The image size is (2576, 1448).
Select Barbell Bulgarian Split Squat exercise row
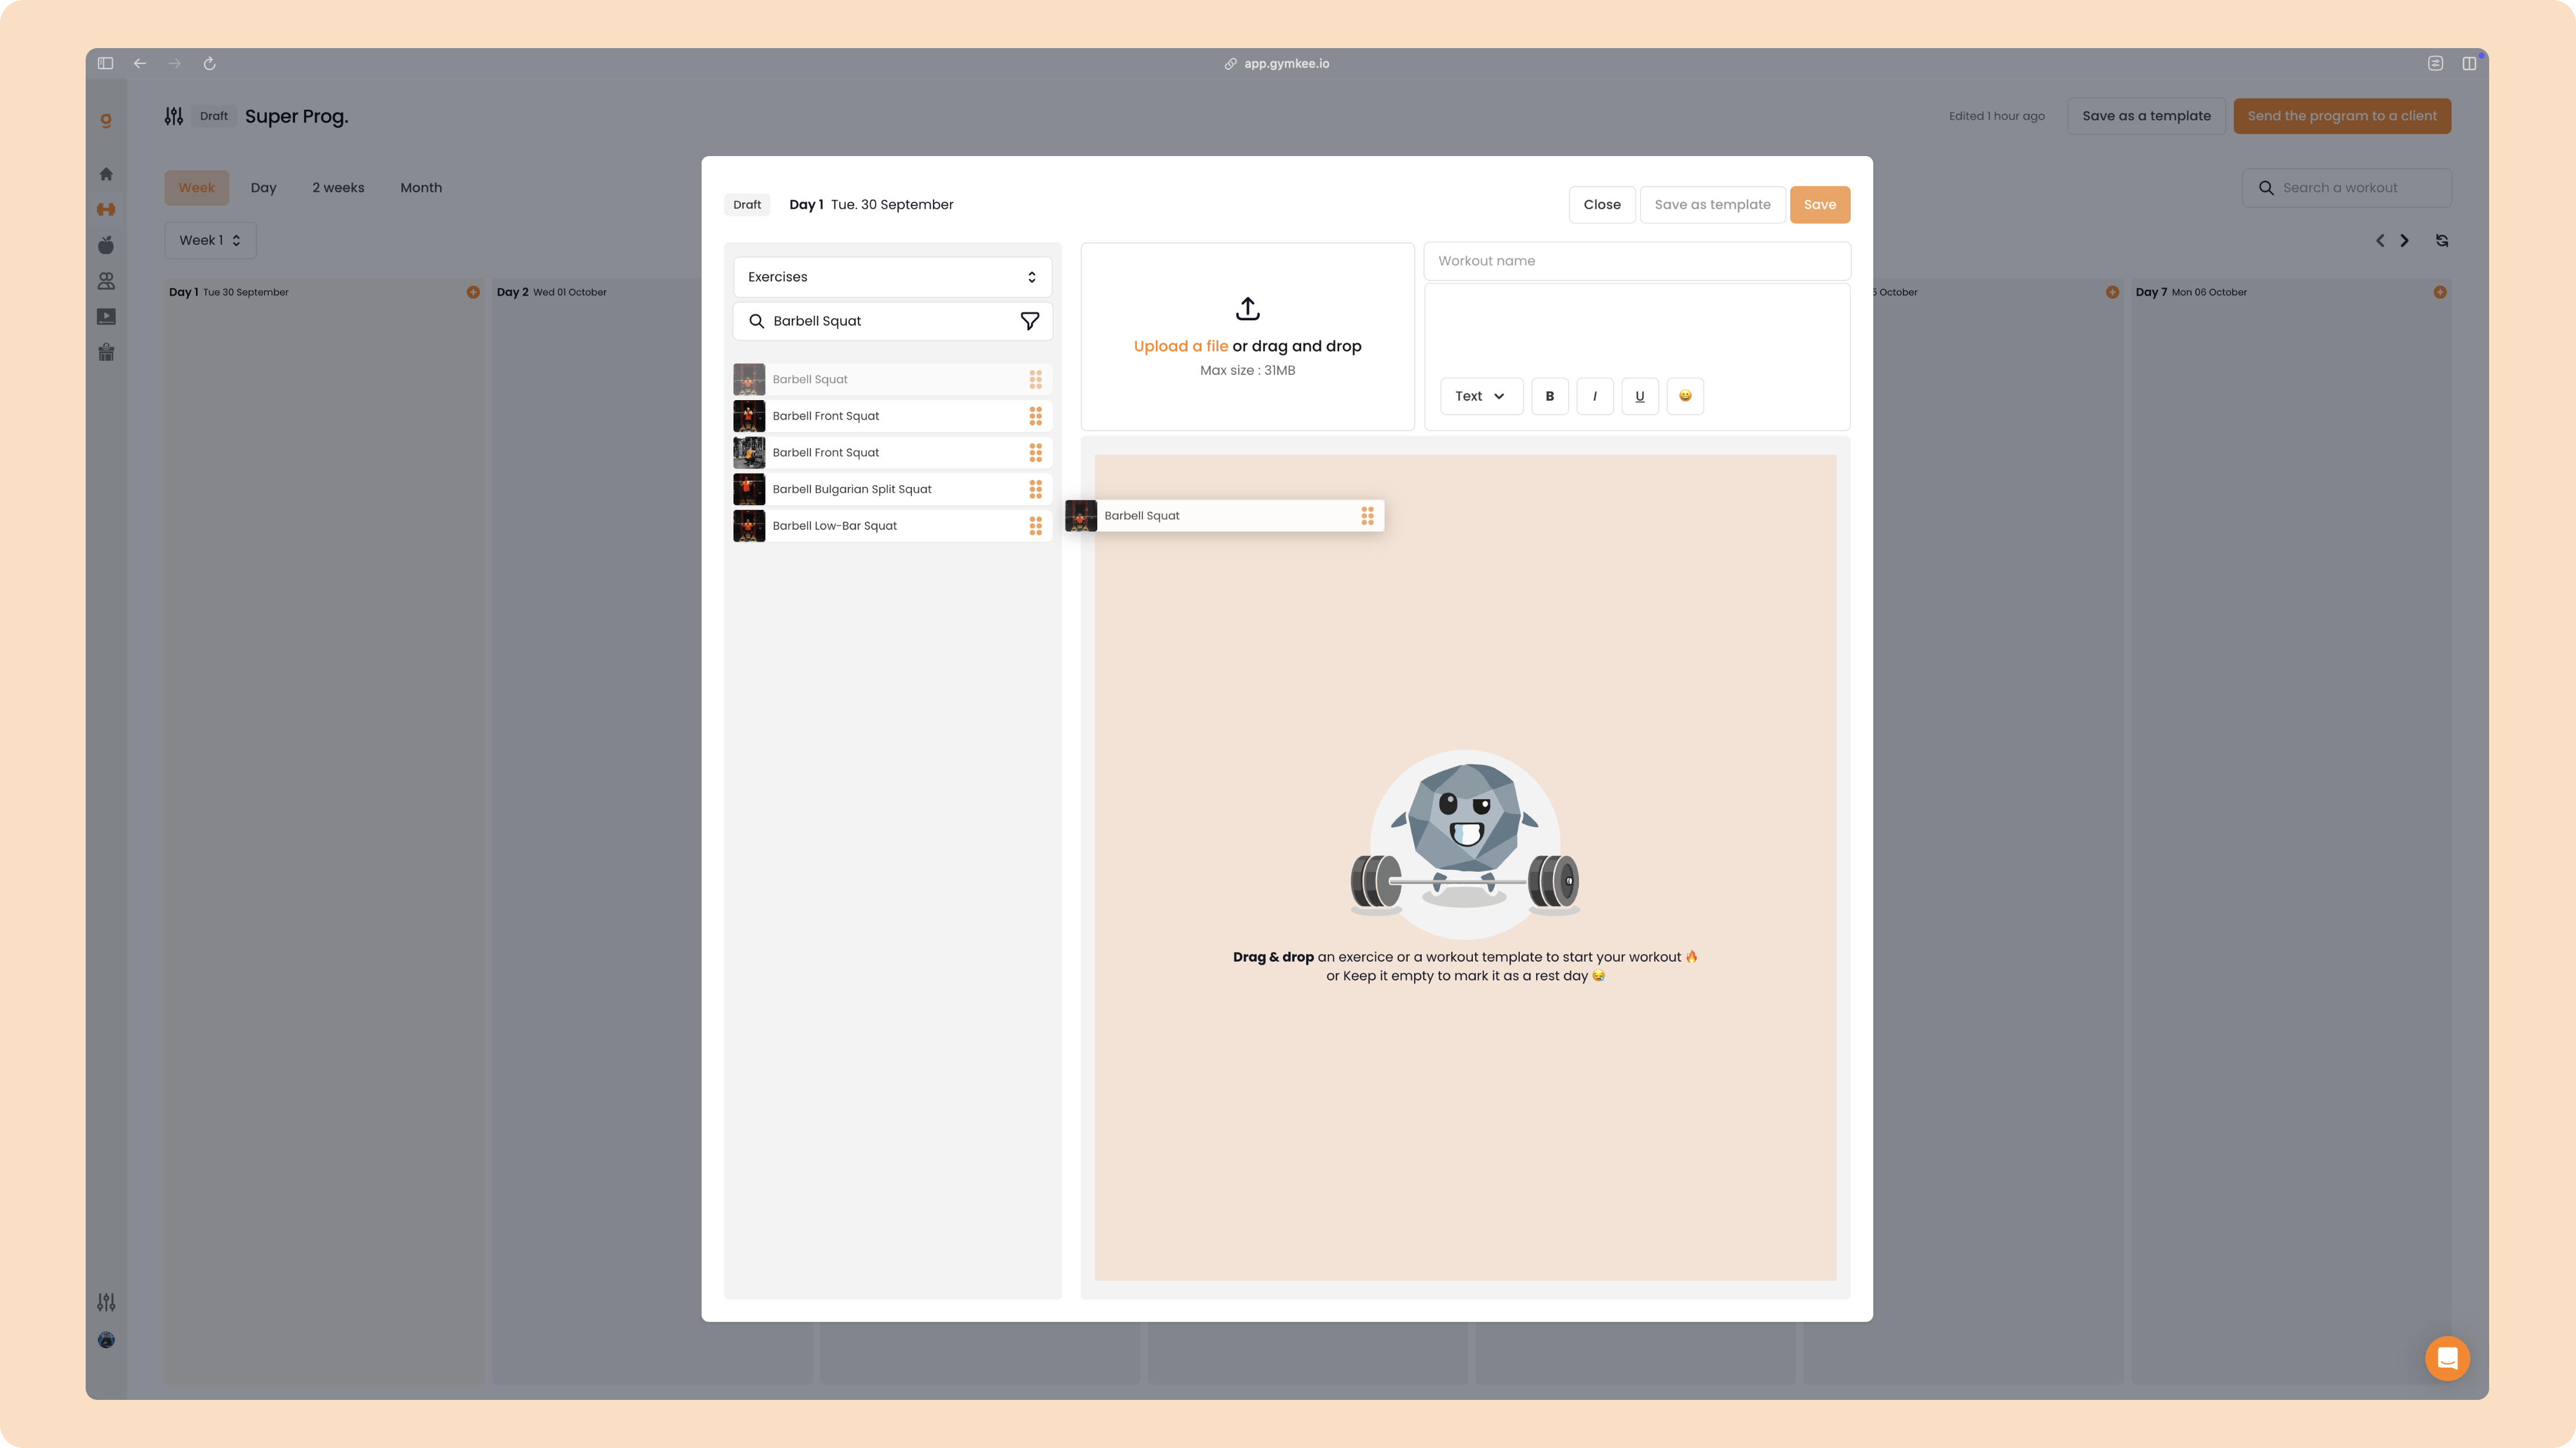[x=892, y=489]
